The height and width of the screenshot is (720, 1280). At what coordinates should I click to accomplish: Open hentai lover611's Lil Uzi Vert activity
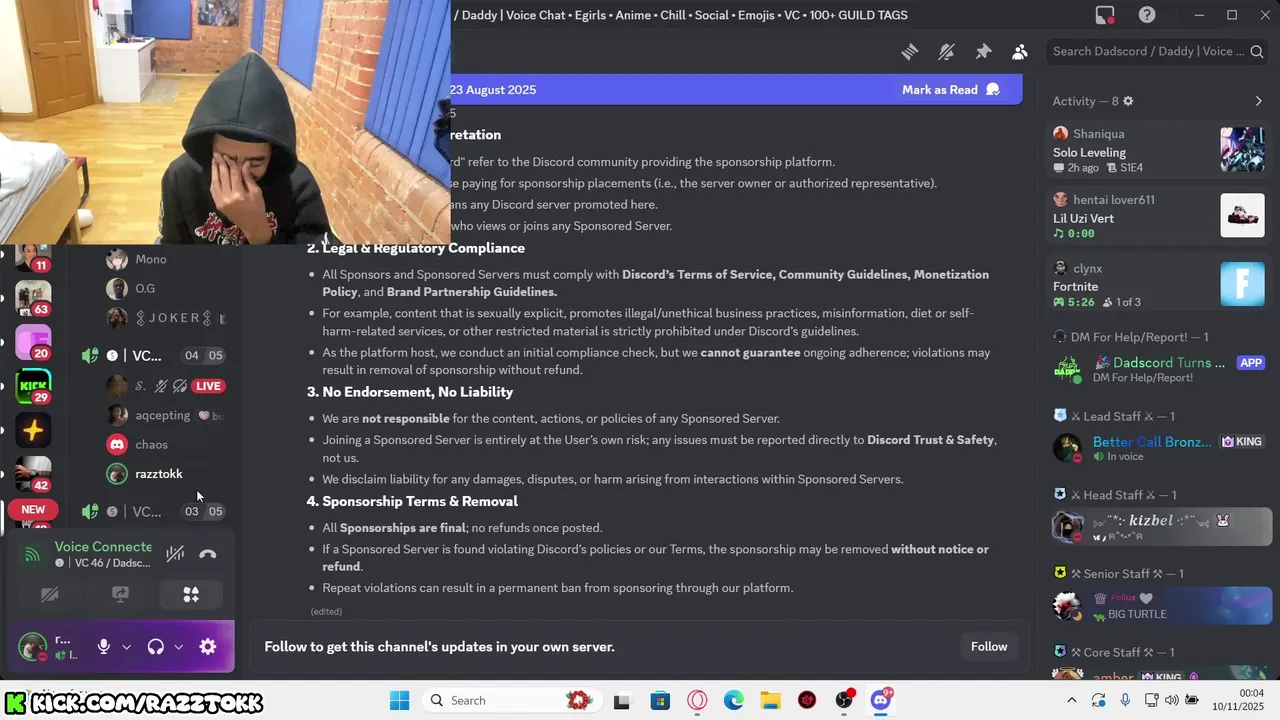tap(1158, 216)
